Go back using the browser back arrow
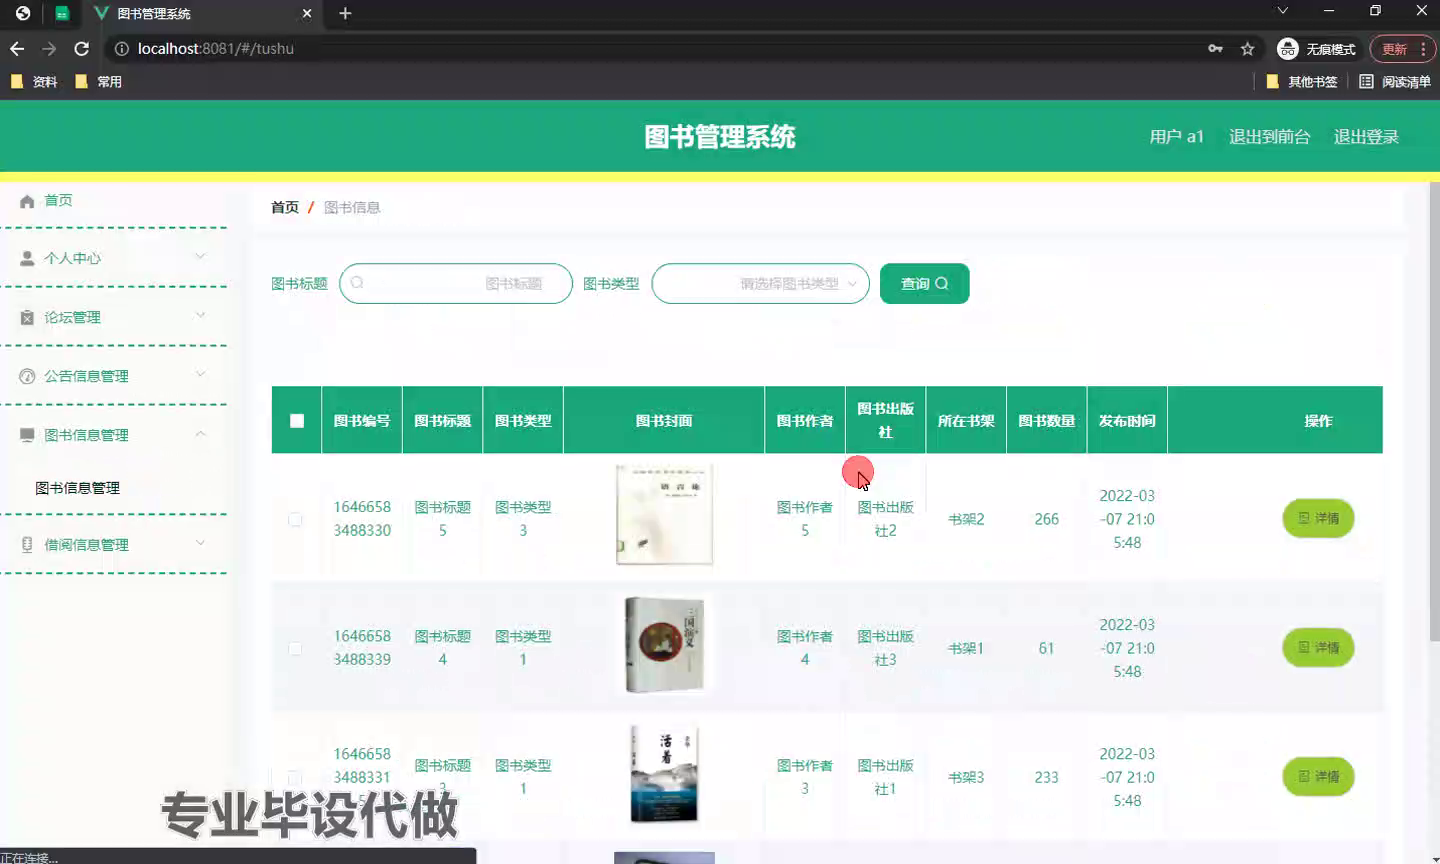The width and height of the screenshot is (1440, 864). pos(17,48)
